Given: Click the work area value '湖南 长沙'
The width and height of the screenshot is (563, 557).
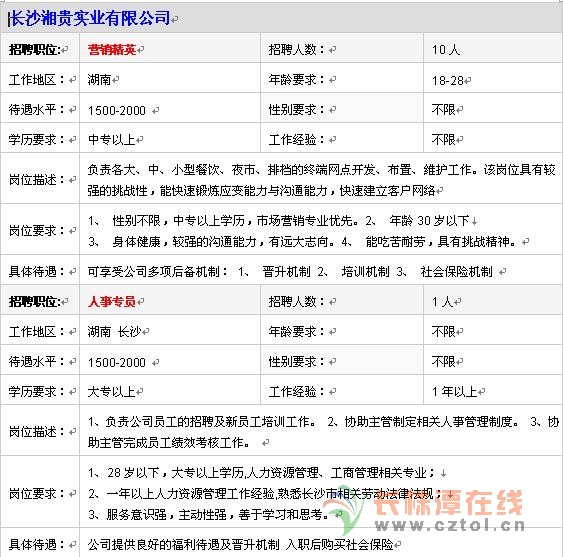Looking at the screenshot, I should (115, 332).
